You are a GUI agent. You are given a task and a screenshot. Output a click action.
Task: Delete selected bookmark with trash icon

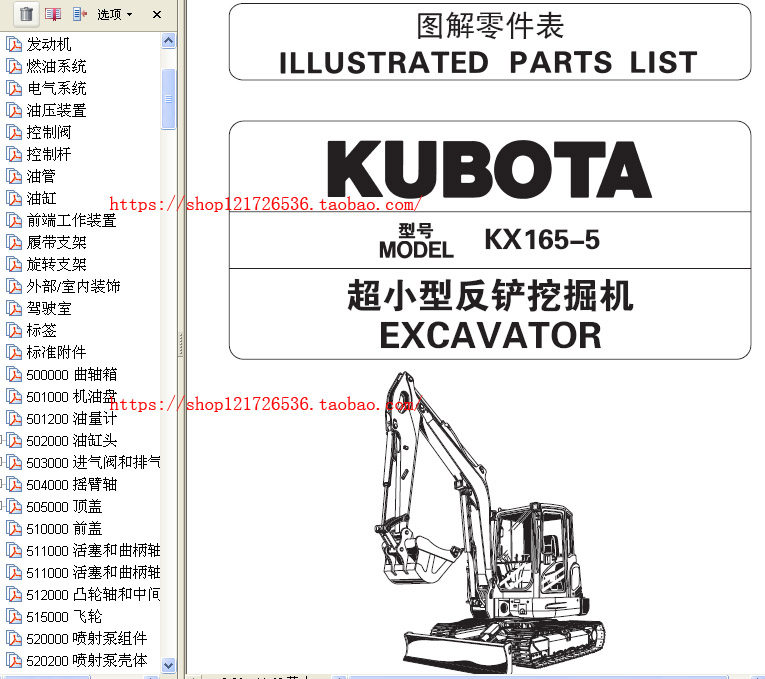pyautogui.click(x=26, y=14)
